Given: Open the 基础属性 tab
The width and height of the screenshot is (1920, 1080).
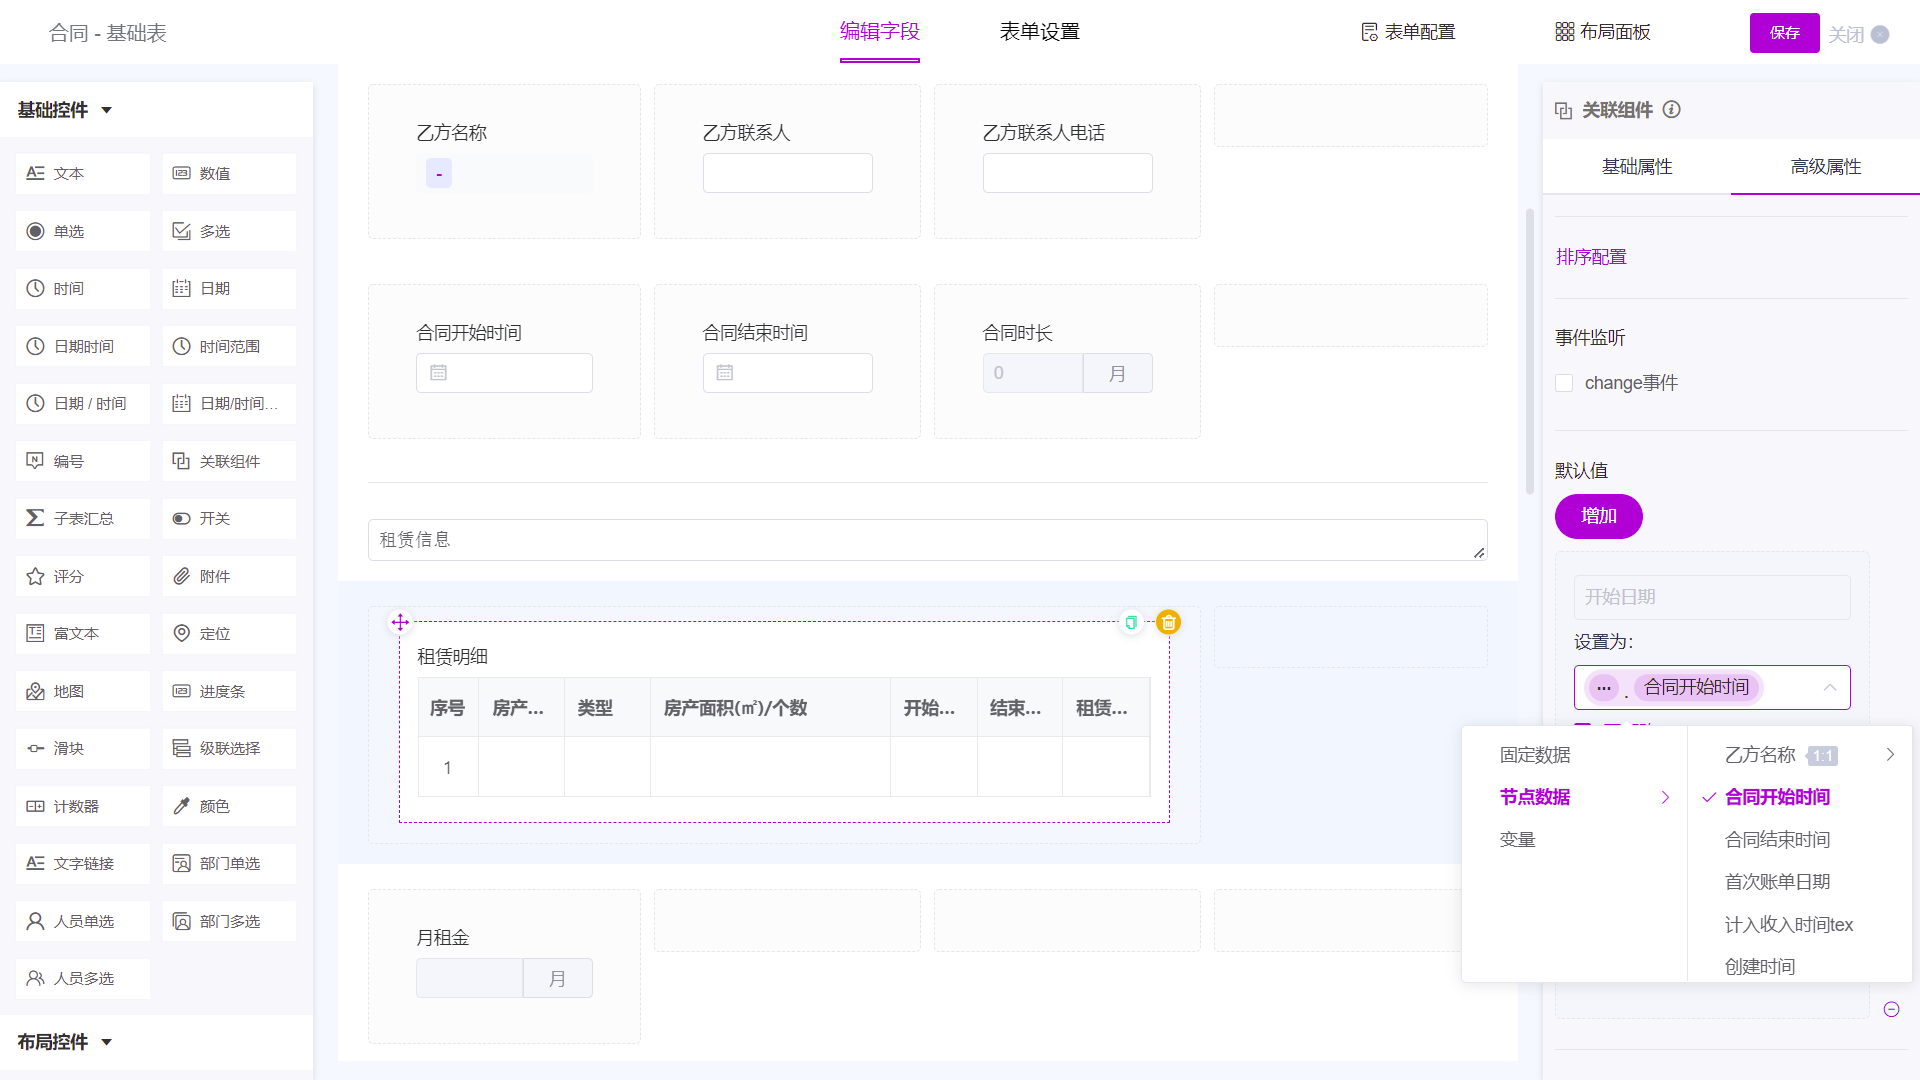Looking at the screenshot, I should click(1637, 167).
